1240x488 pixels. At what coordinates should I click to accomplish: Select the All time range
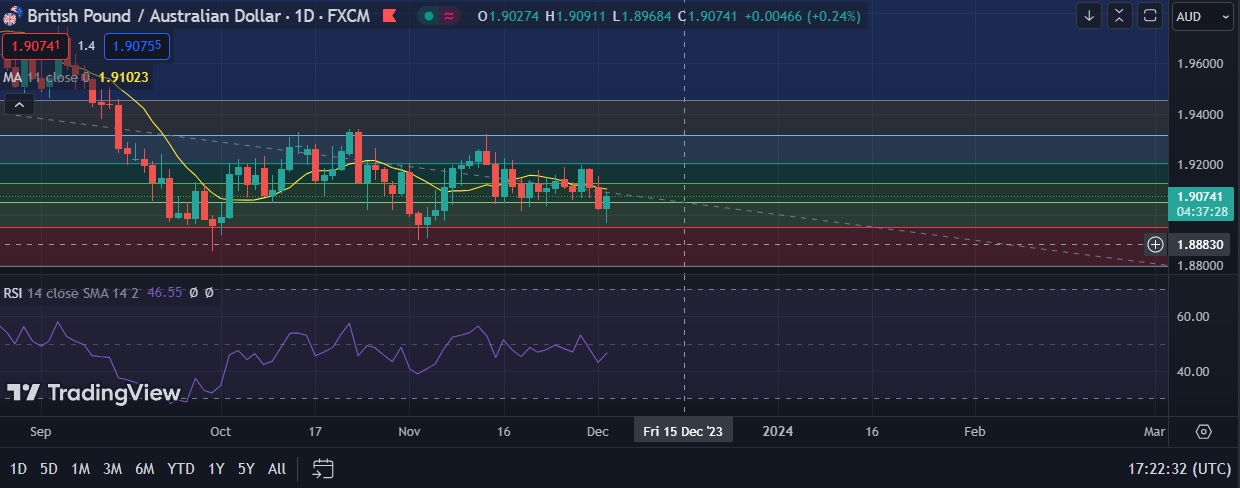point(277,468)
